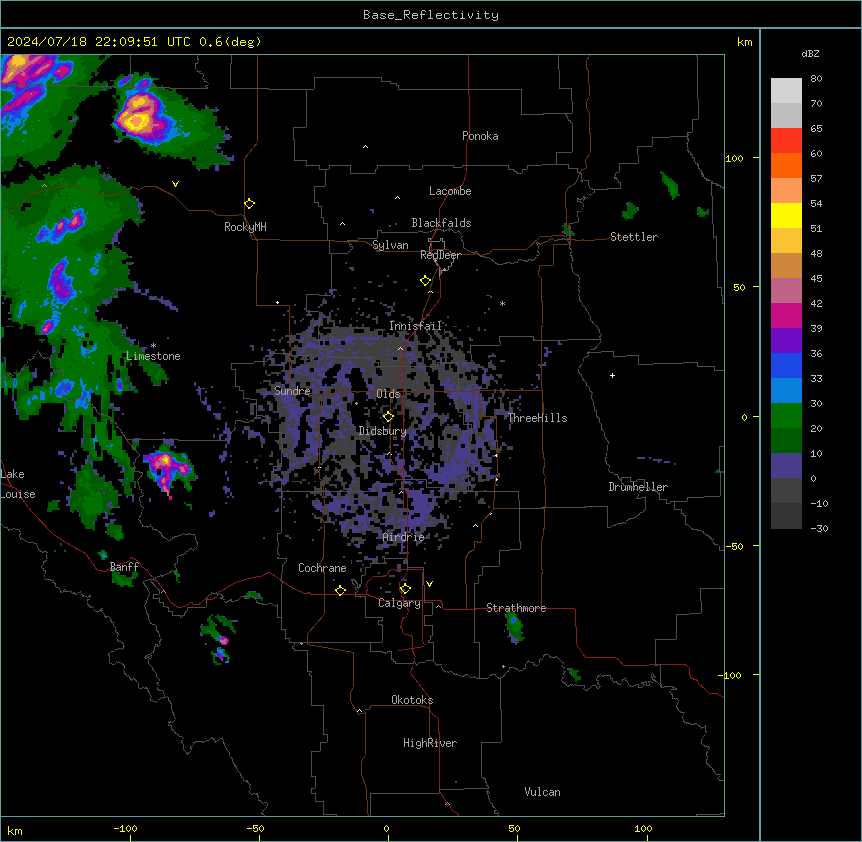Click the storm cell southwest of Sundre
Screen dimensions: 862x842
pos(168,467)
